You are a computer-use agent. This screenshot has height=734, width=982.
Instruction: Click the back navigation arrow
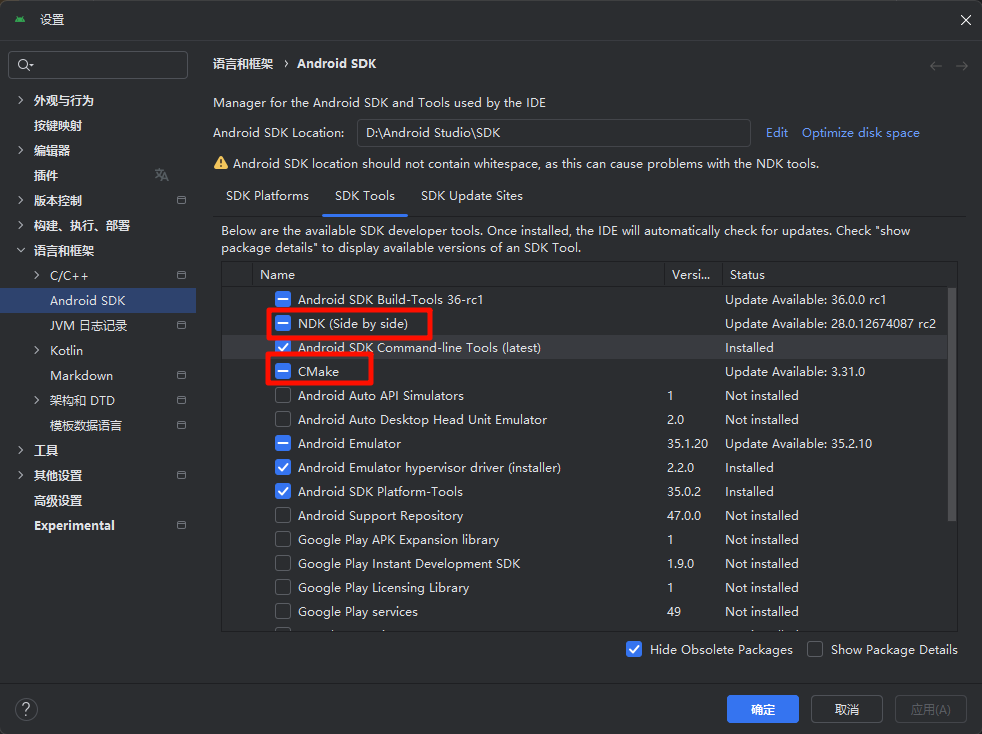coord(936,65)
